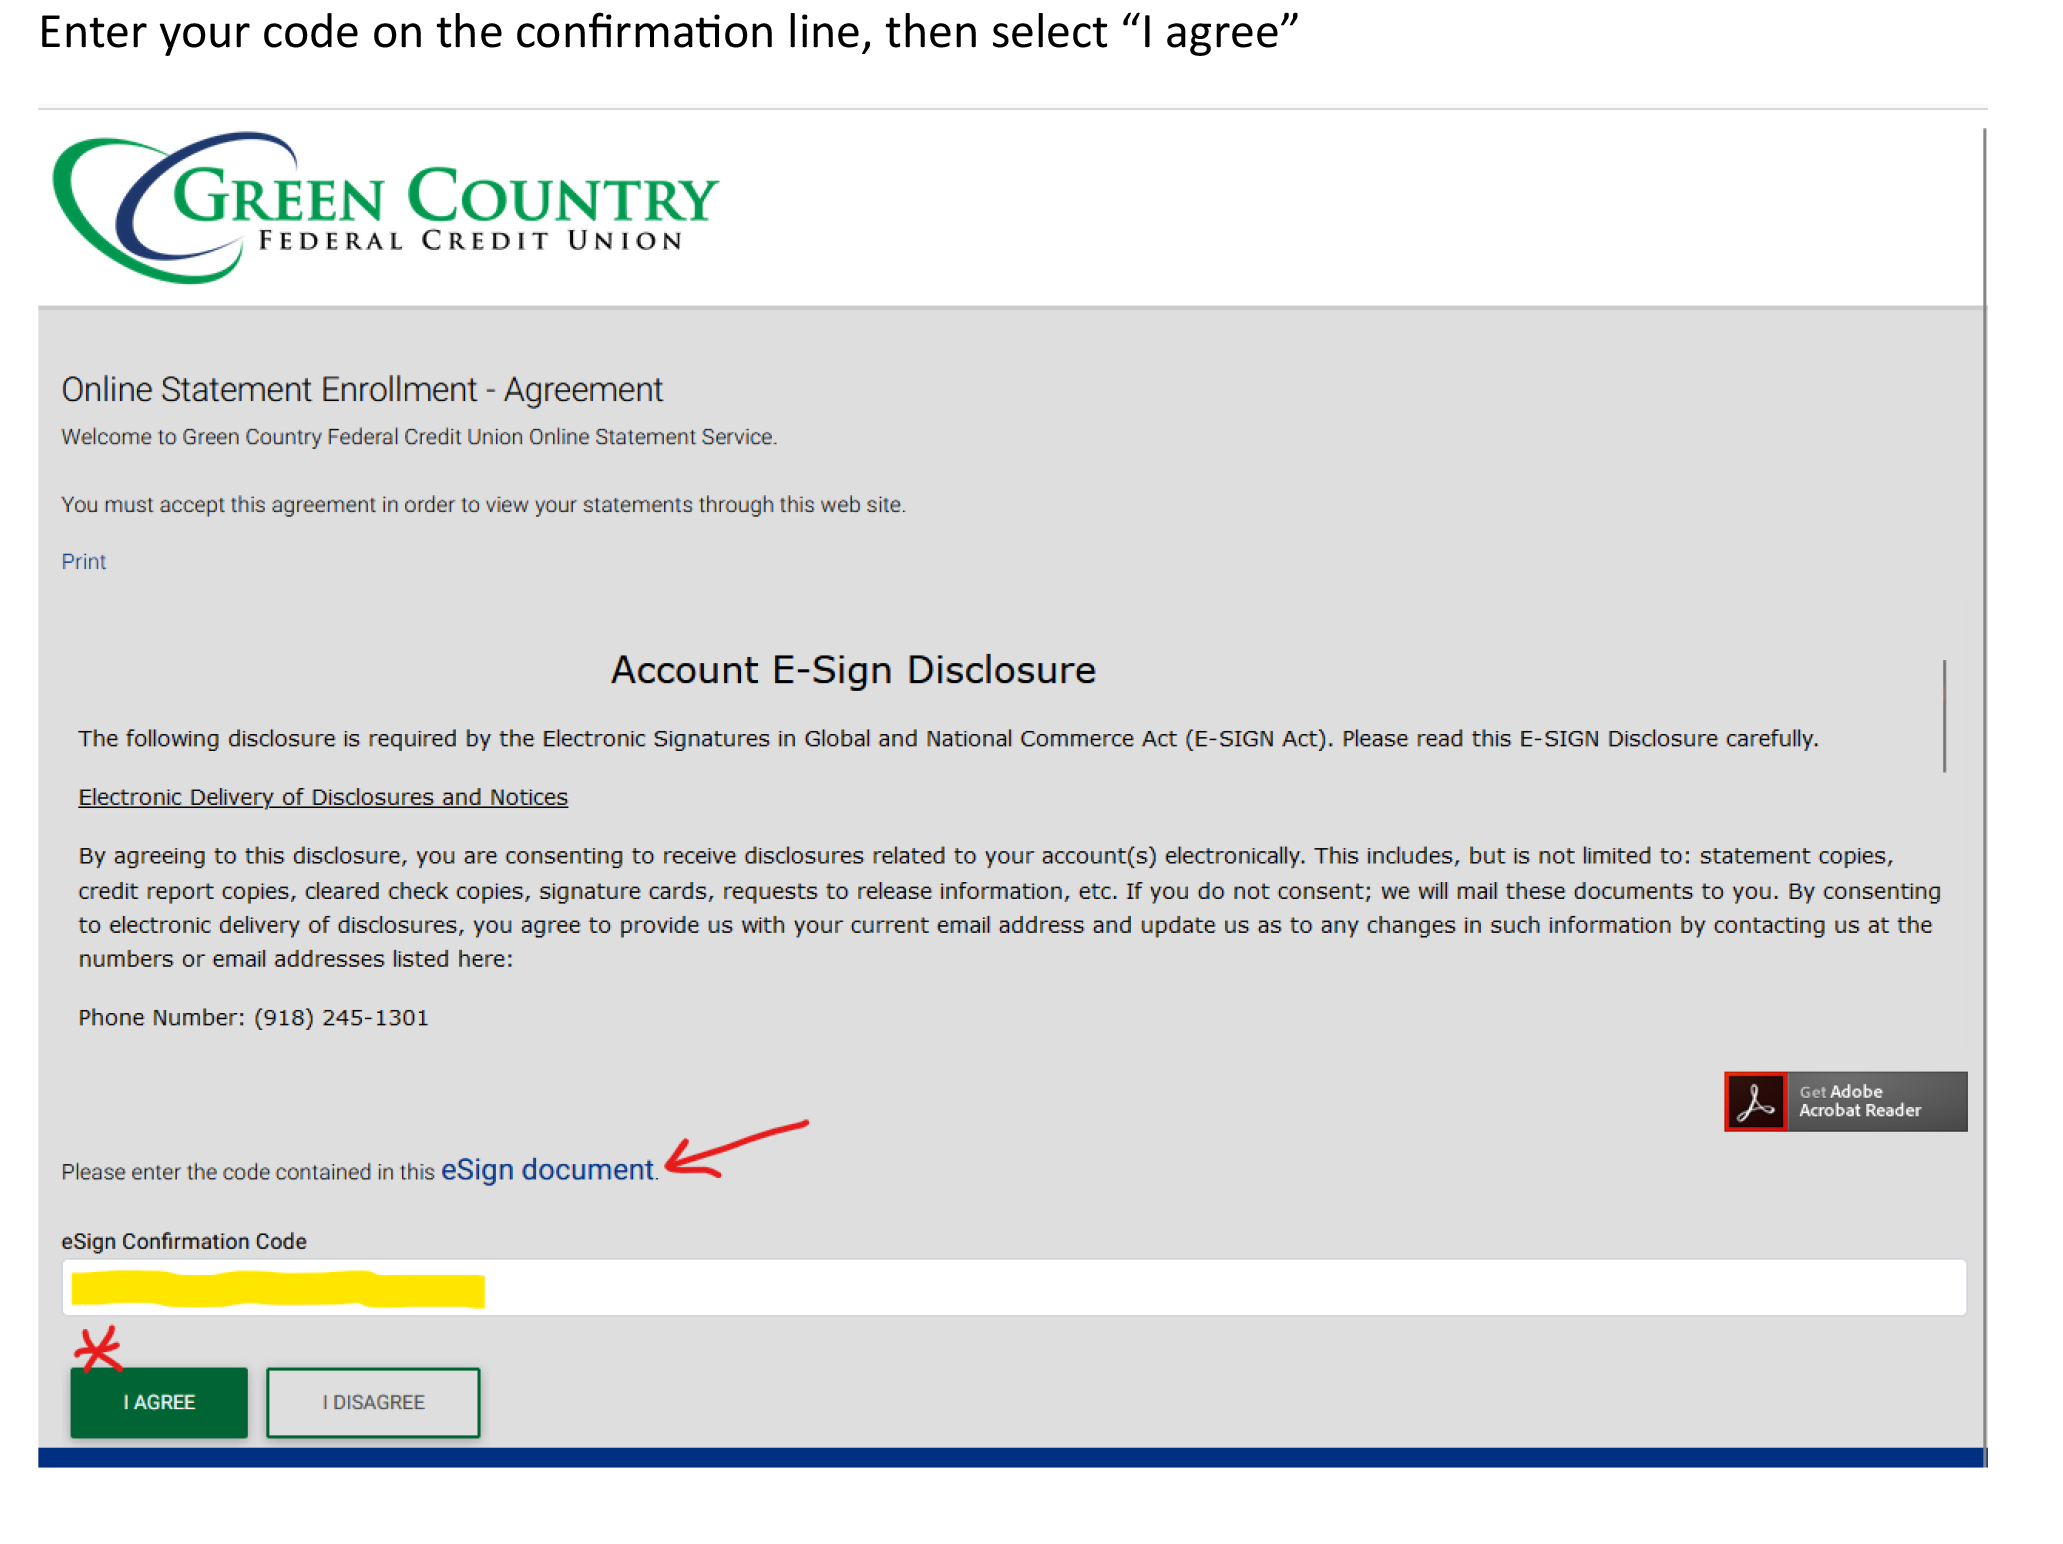2063x1544 pixels.
Task: Click the 'Account E-Sign Disclosure' title
Action: point(853,669)
